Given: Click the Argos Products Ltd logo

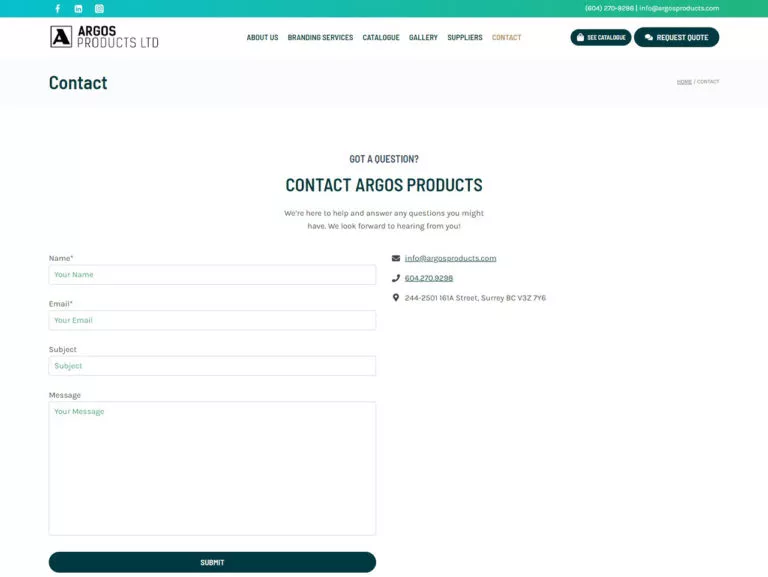Looking at the screenshot, I should pyautogui.click(x=104, y=37).
